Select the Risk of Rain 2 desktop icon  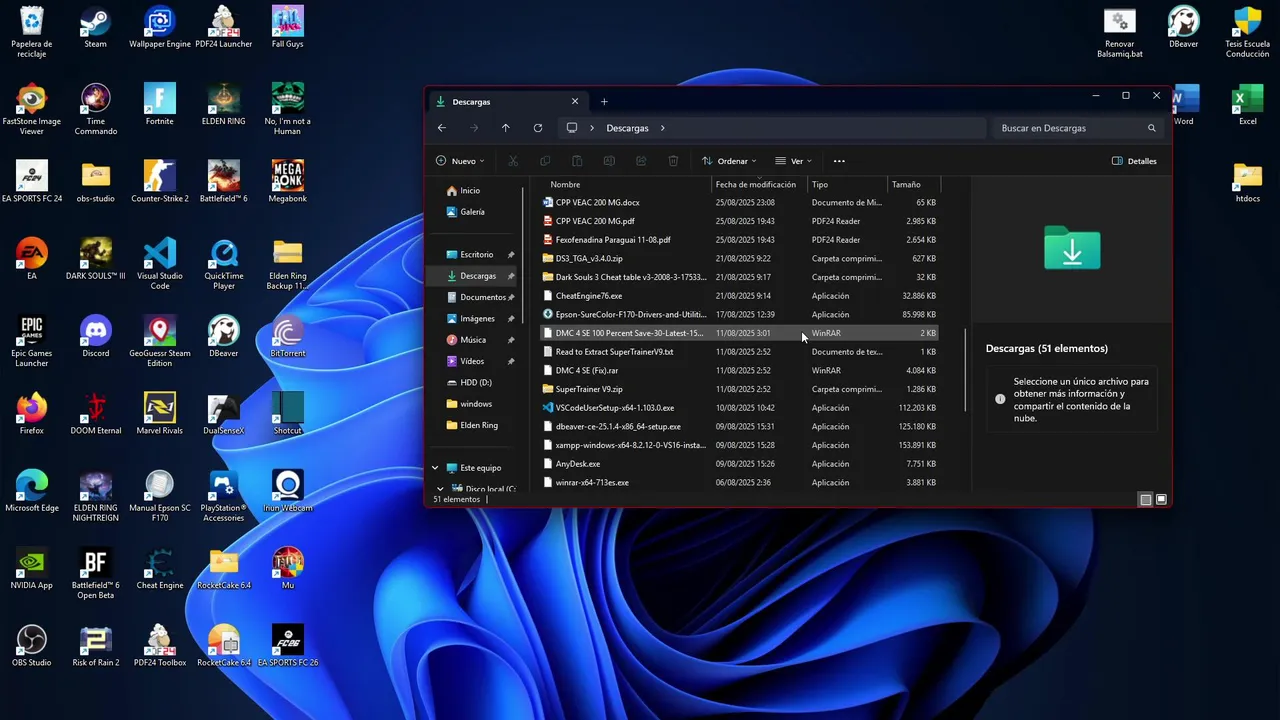click(96, 645)
